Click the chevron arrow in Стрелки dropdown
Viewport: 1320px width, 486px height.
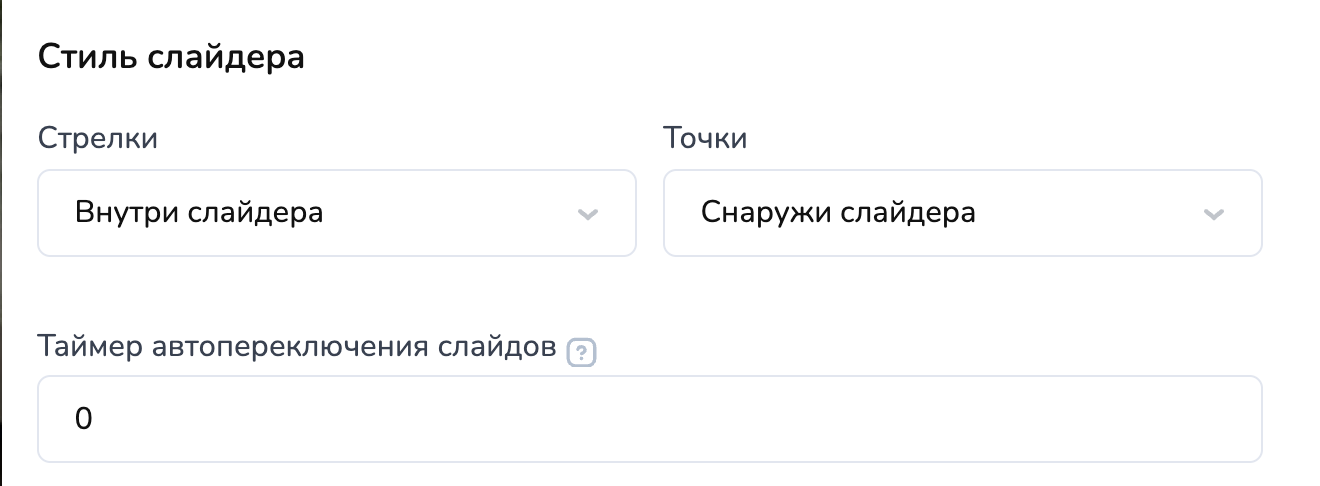pyautogui.click(x=588, y=214)
